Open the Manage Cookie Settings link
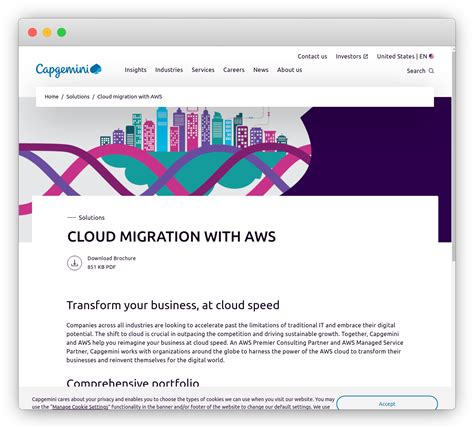Screen dimensions: 474x428 tap(80, 407)
